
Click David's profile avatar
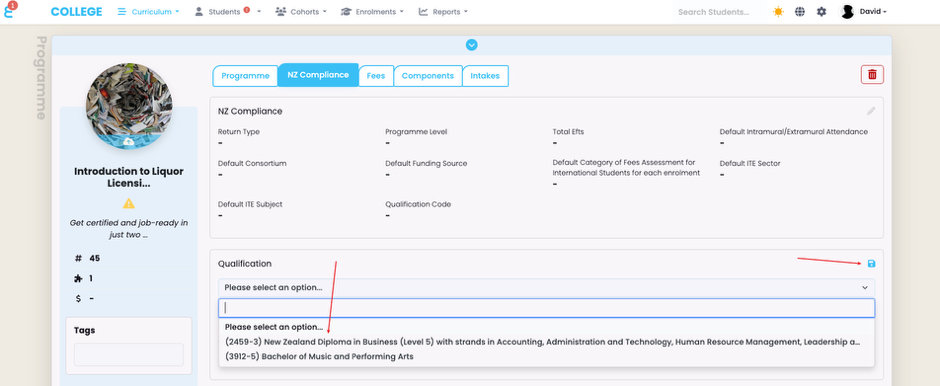847,12
